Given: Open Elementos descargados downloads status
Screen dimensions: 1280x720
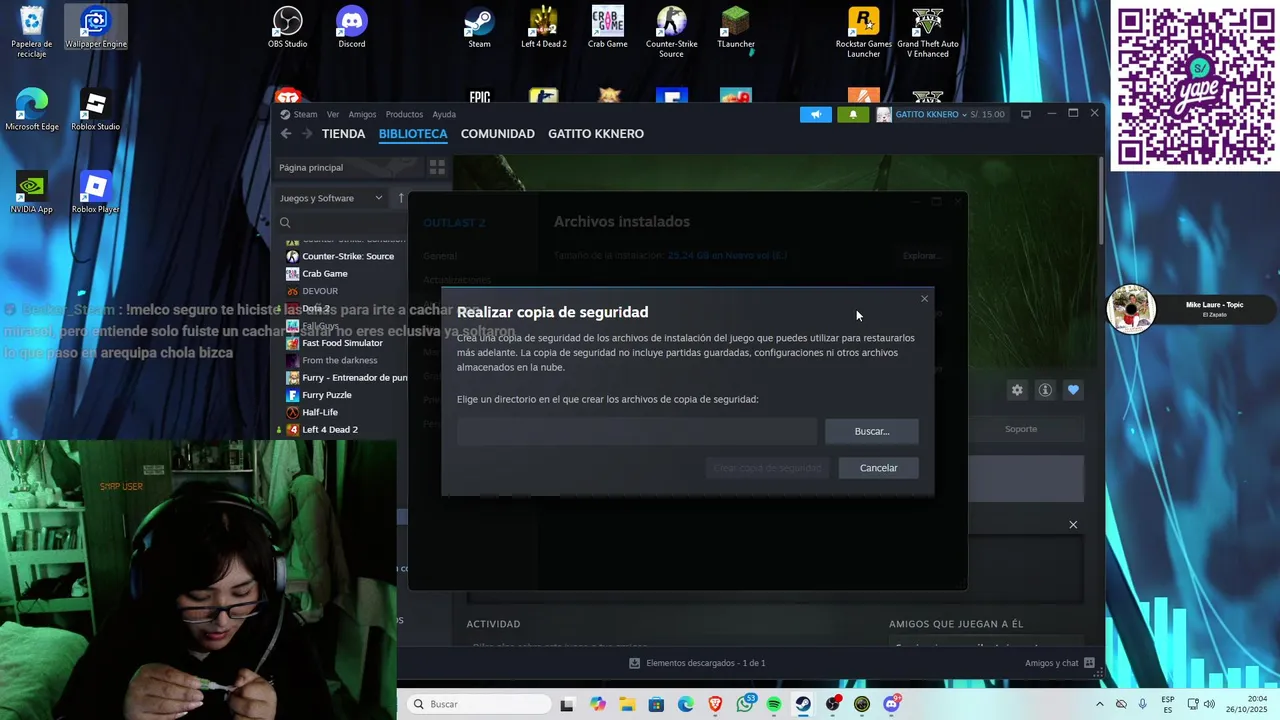Looking at the screenshot, I should [x=698, y=663].
